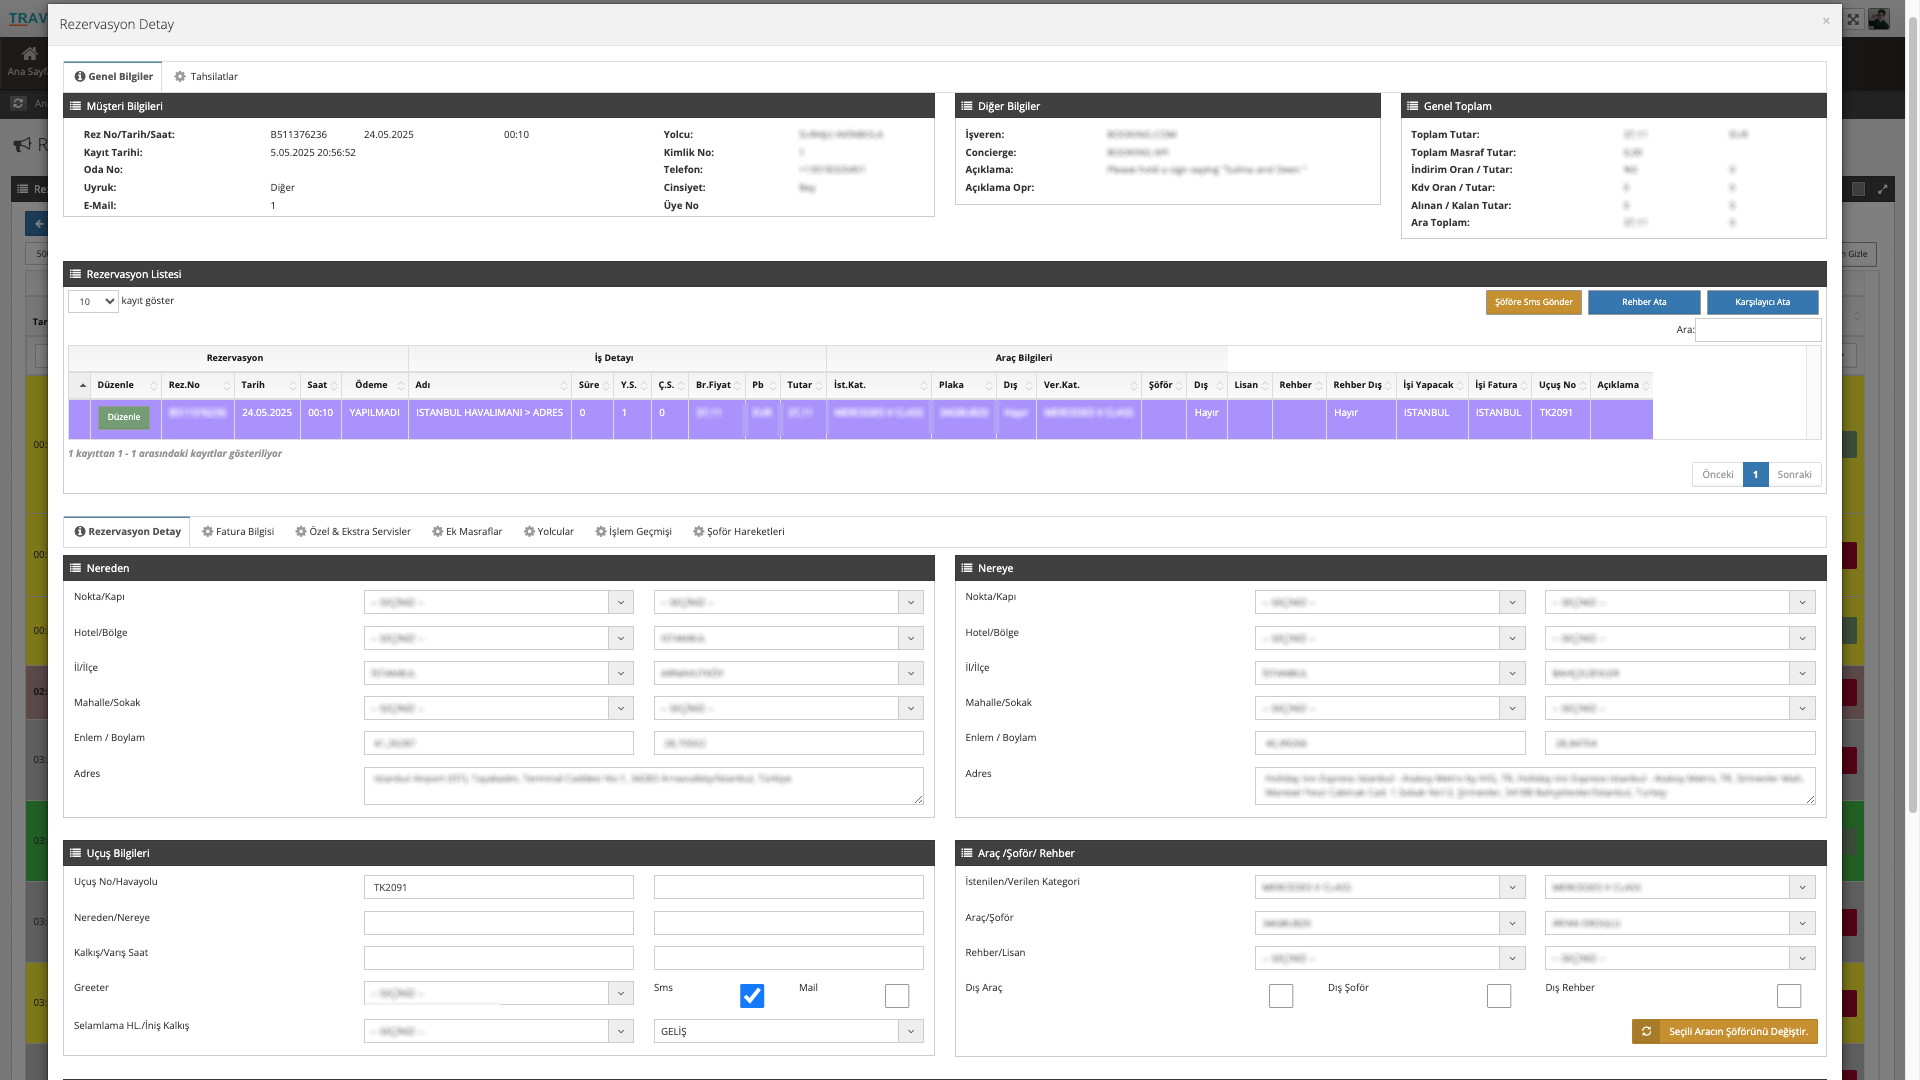Open the Yolcular tab
Viewport: 1920px width, 1080px height.
(549, 532)
